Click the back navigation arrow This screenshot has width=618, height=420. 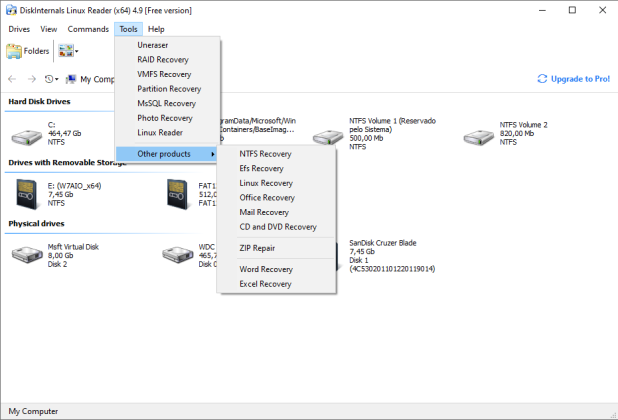click(x=12, y=79)
